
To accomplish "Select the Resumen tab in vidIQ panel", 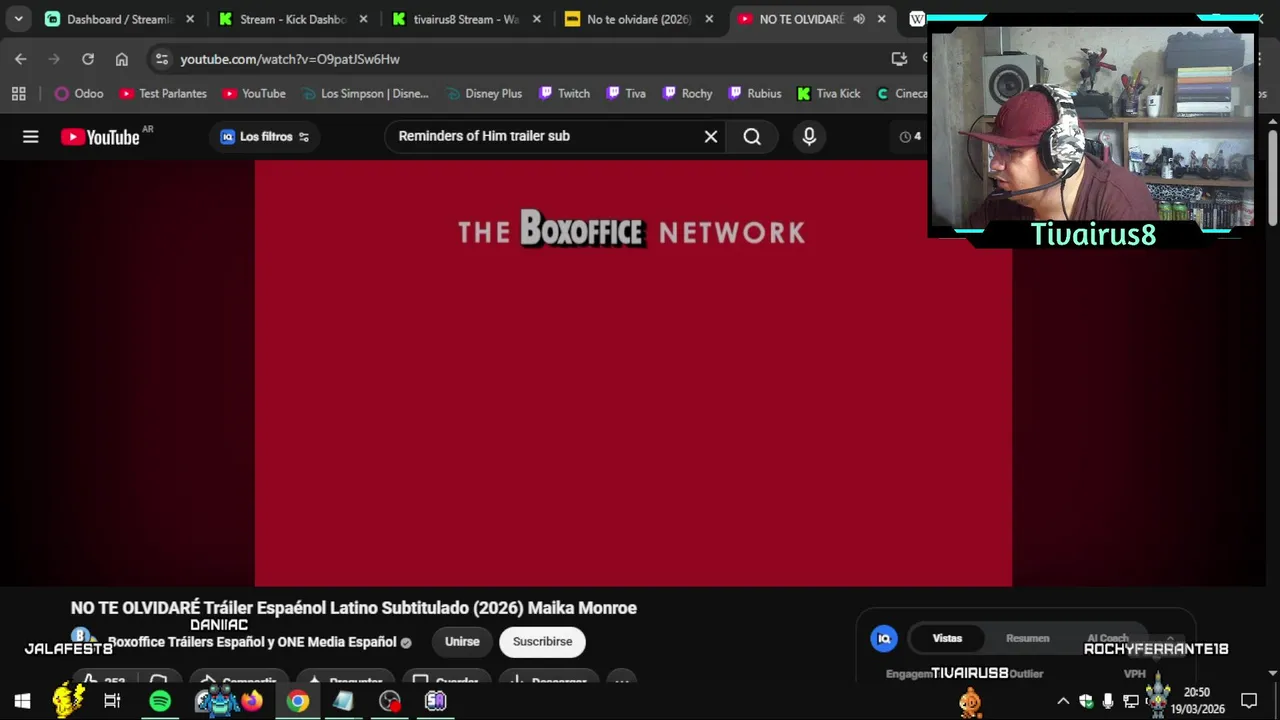I will pos(1028,638).
